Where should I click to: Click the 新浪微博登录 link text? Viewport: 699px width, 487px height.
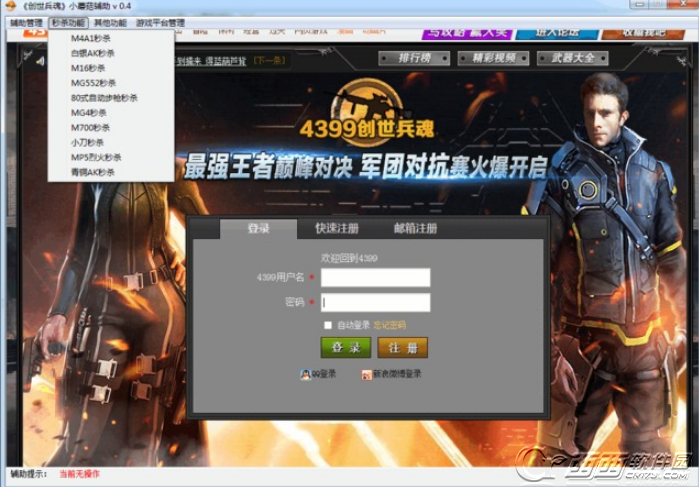pyautogui.click(x=397, y=374)
